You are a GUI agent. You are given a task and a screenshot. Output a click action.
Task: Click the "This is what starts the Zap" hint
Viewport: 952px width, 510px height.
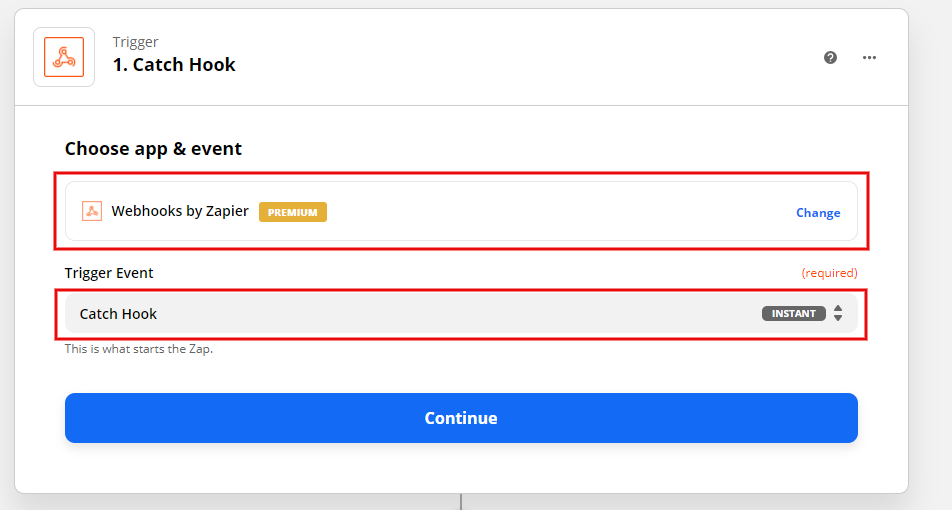pos(139,349)
